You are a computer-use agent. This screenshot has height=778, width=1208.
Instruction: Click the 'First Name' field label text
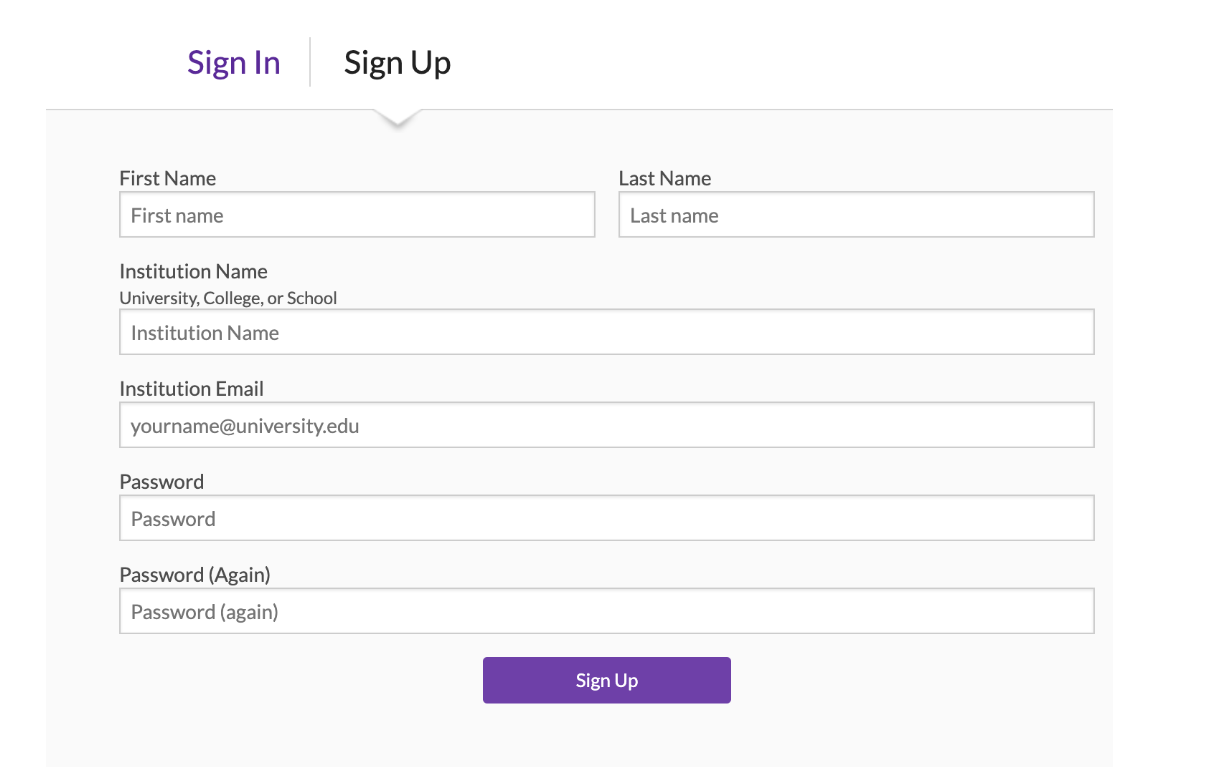coord(168,178)
